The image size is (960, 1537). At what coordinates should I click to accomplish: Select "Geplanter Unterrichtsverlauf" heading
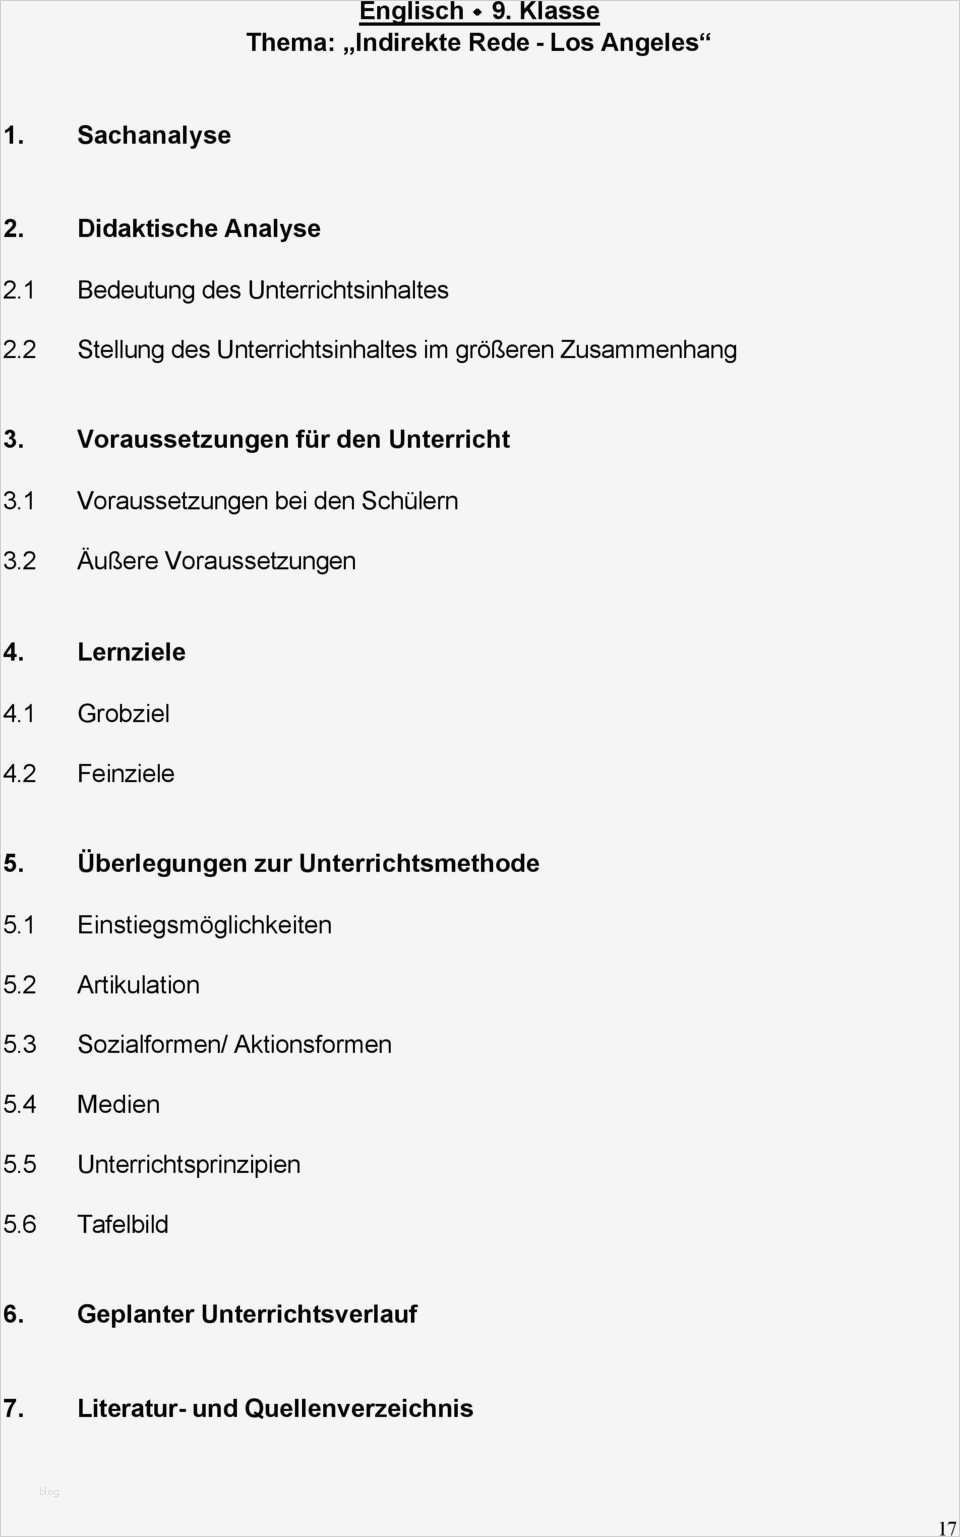pos(247,1314)
